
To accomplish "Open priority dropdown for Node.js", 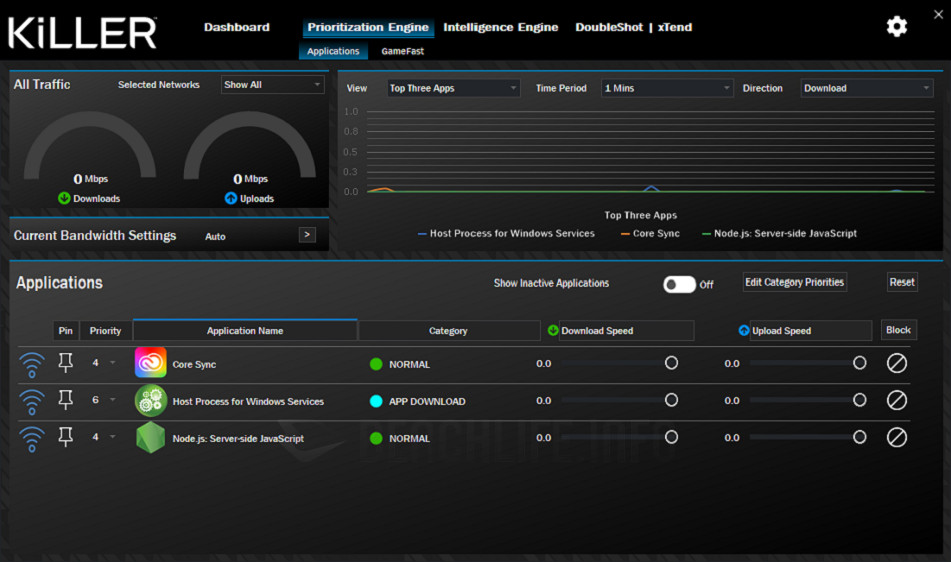I will point(113,437).
